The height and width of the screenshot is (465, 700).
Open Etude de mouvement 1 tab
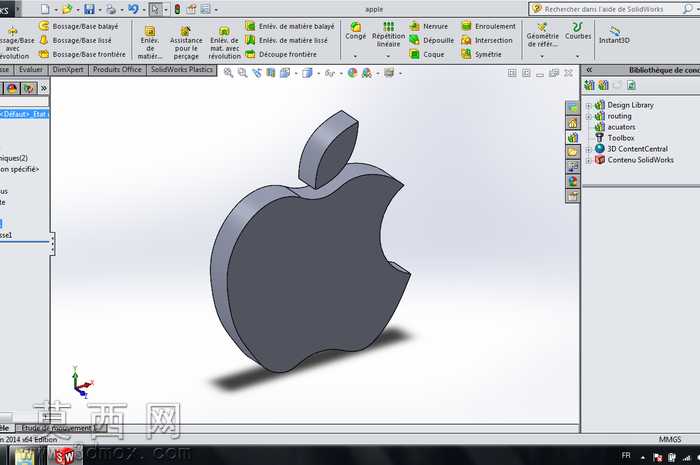60,428
